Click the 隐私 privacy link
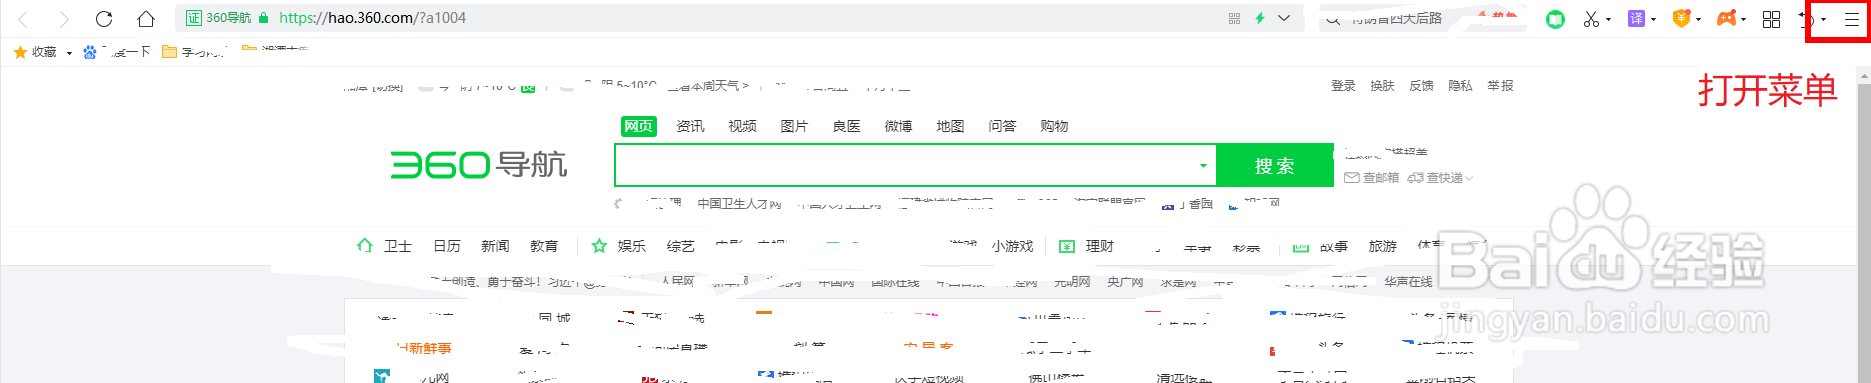 [1460, 86]
